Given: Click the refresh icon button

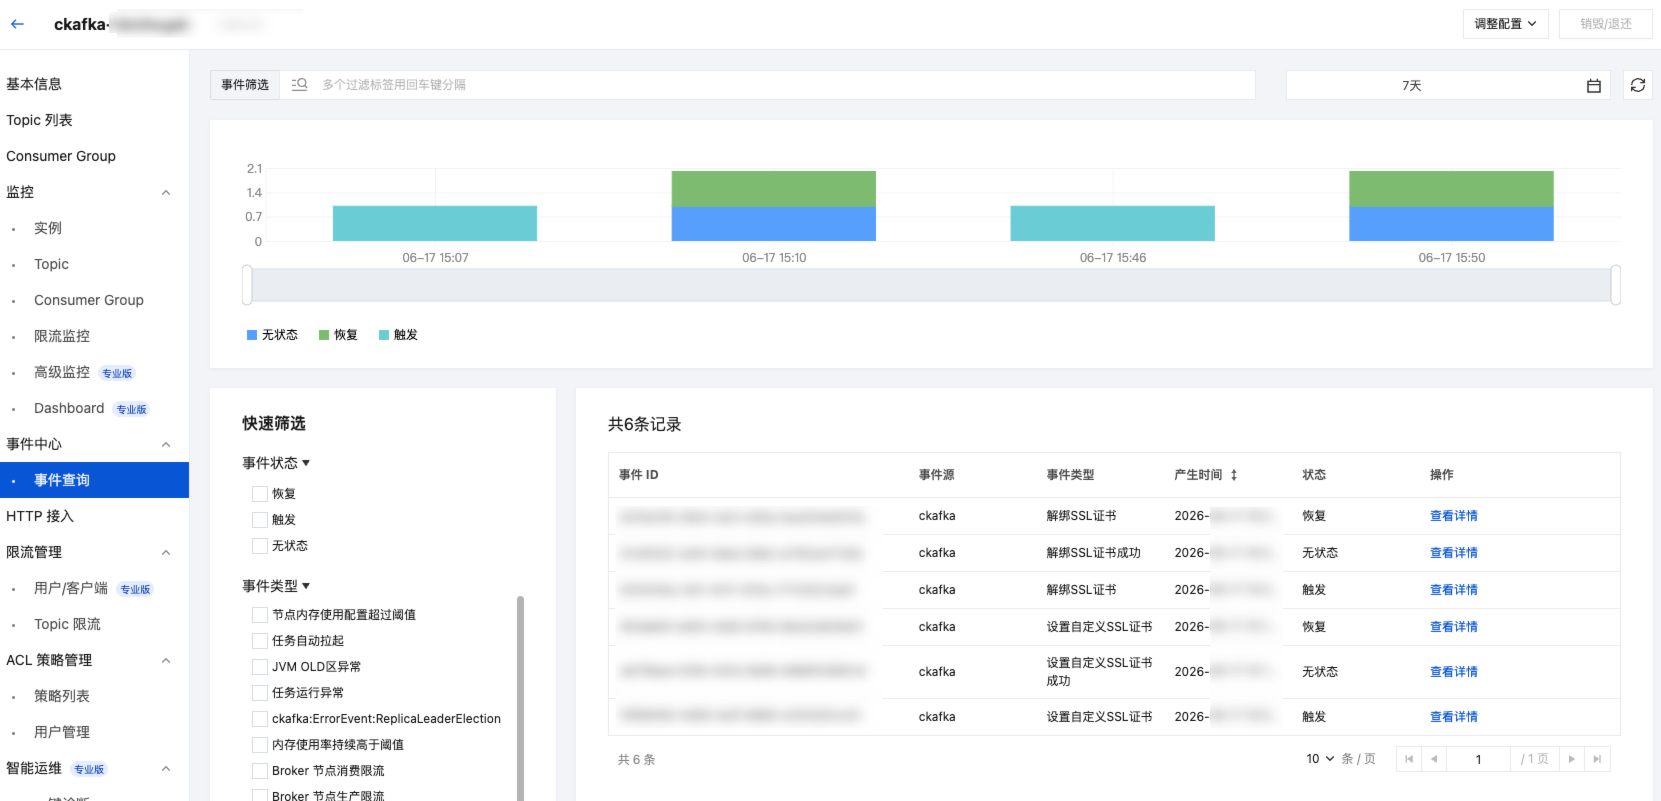Looking at the screenshot, I should click(x=1637, y=85).
